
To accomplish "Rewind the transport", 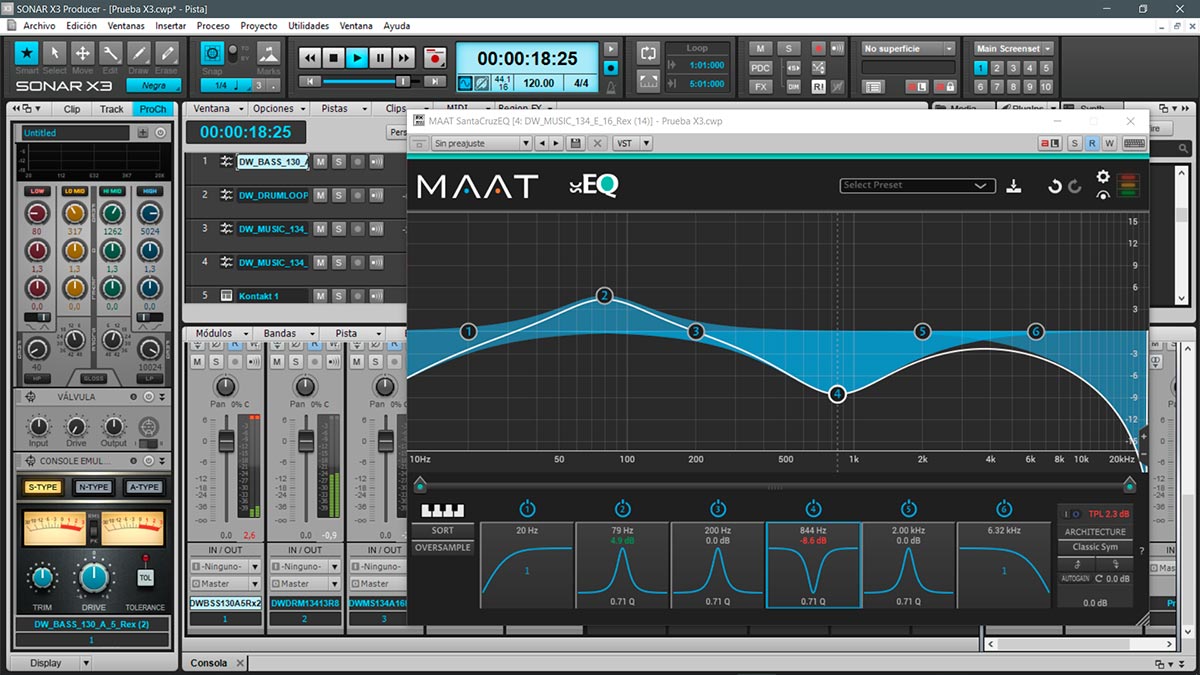I will 310,59.
